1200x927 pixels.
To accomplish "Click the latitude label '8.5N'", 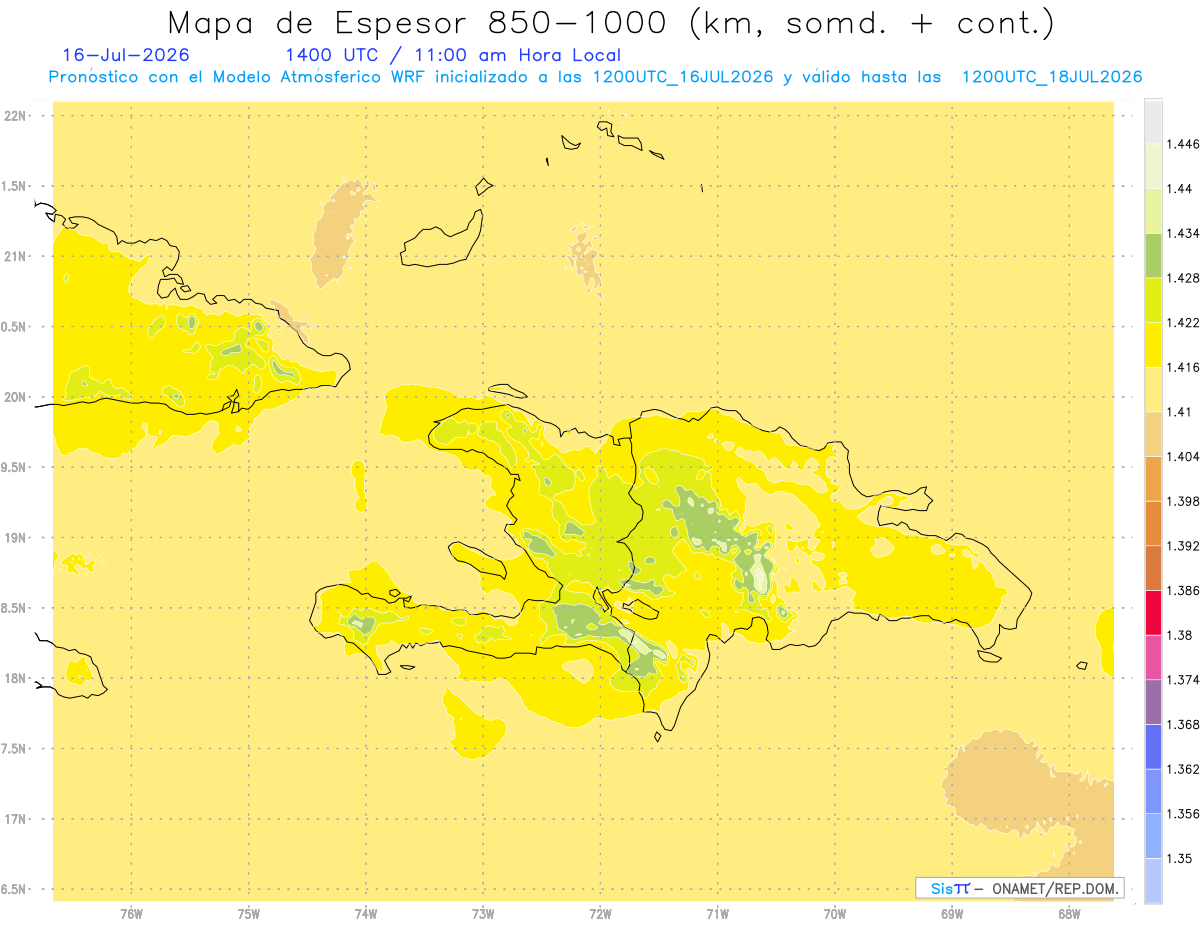I will 15,609.
